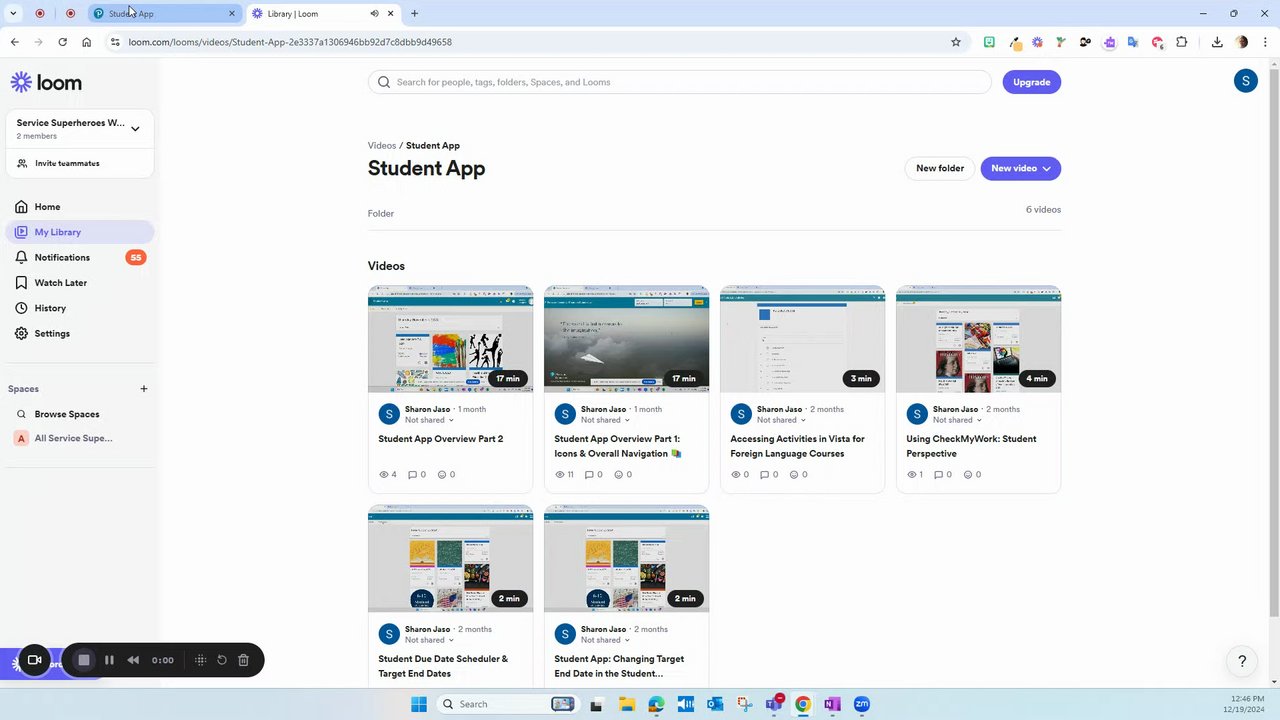Click the Watch Later bookmark icon

click(21, 283)
